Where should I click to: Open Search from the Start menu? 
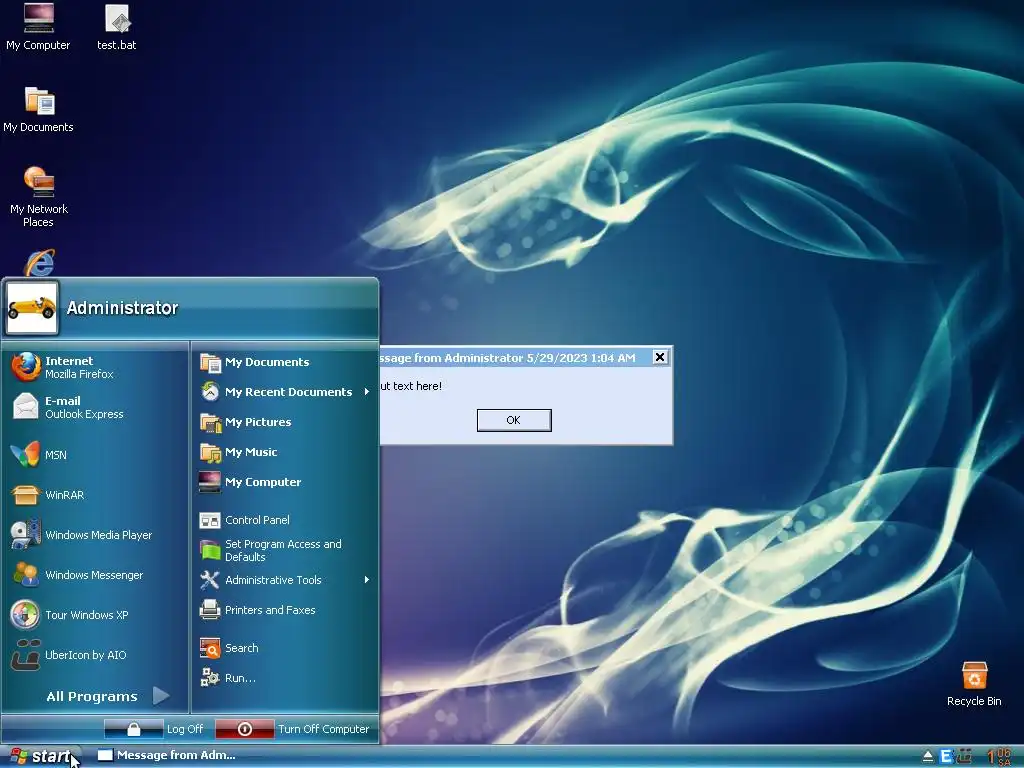pyautogui.click(x=285, y=648)
